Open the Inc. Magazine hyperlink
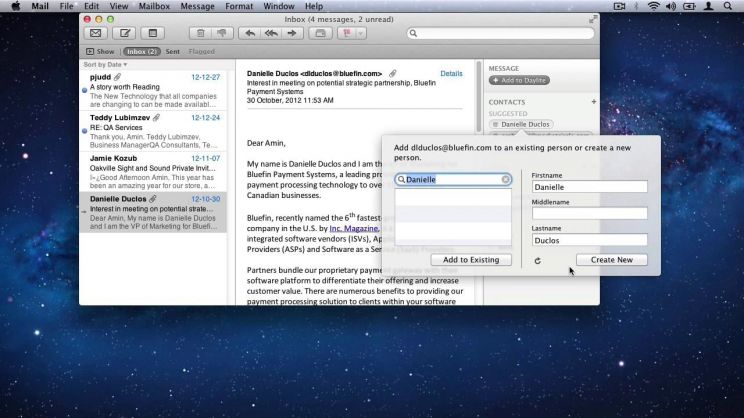The height and width of the screenshot is (418, 744). tap(353, 228)
